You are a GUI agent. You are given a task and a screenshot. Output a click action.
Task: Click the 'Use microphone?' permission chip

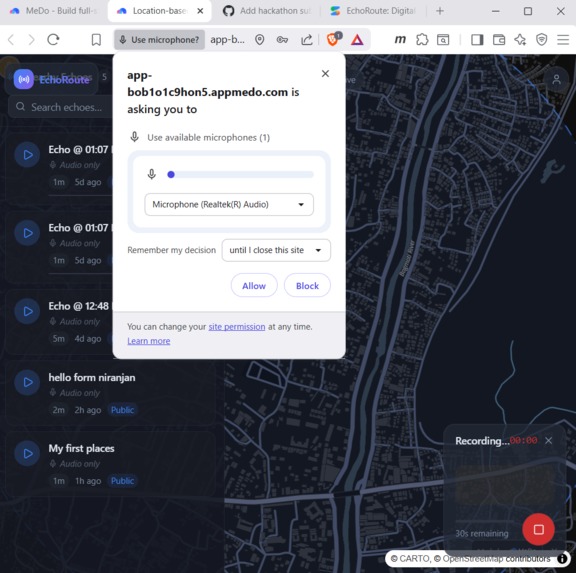[x=159, y=40]
